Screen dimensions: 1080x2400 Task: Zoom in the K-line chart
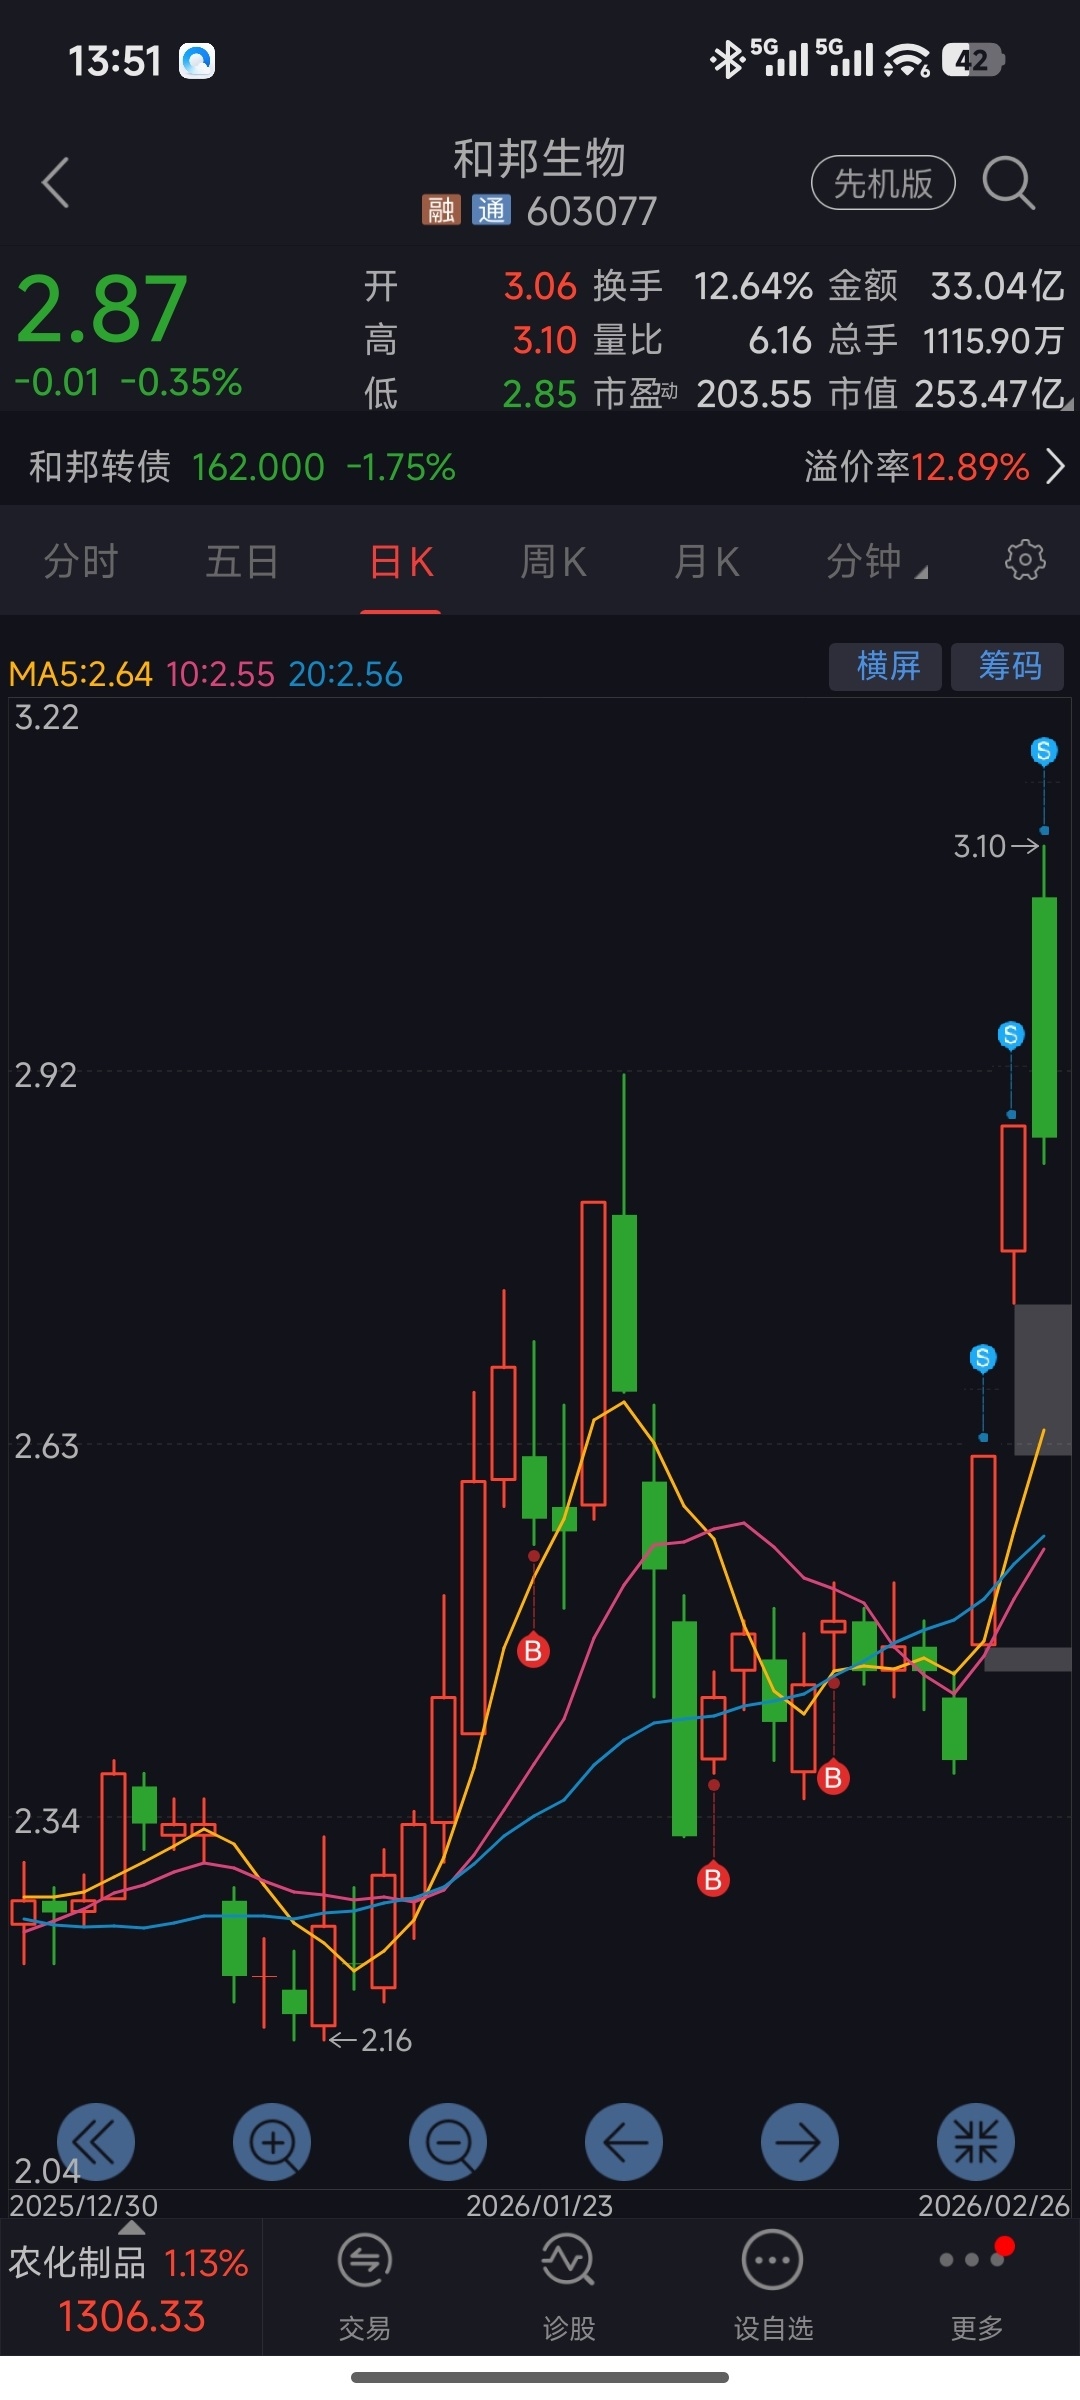[272, 2142]
